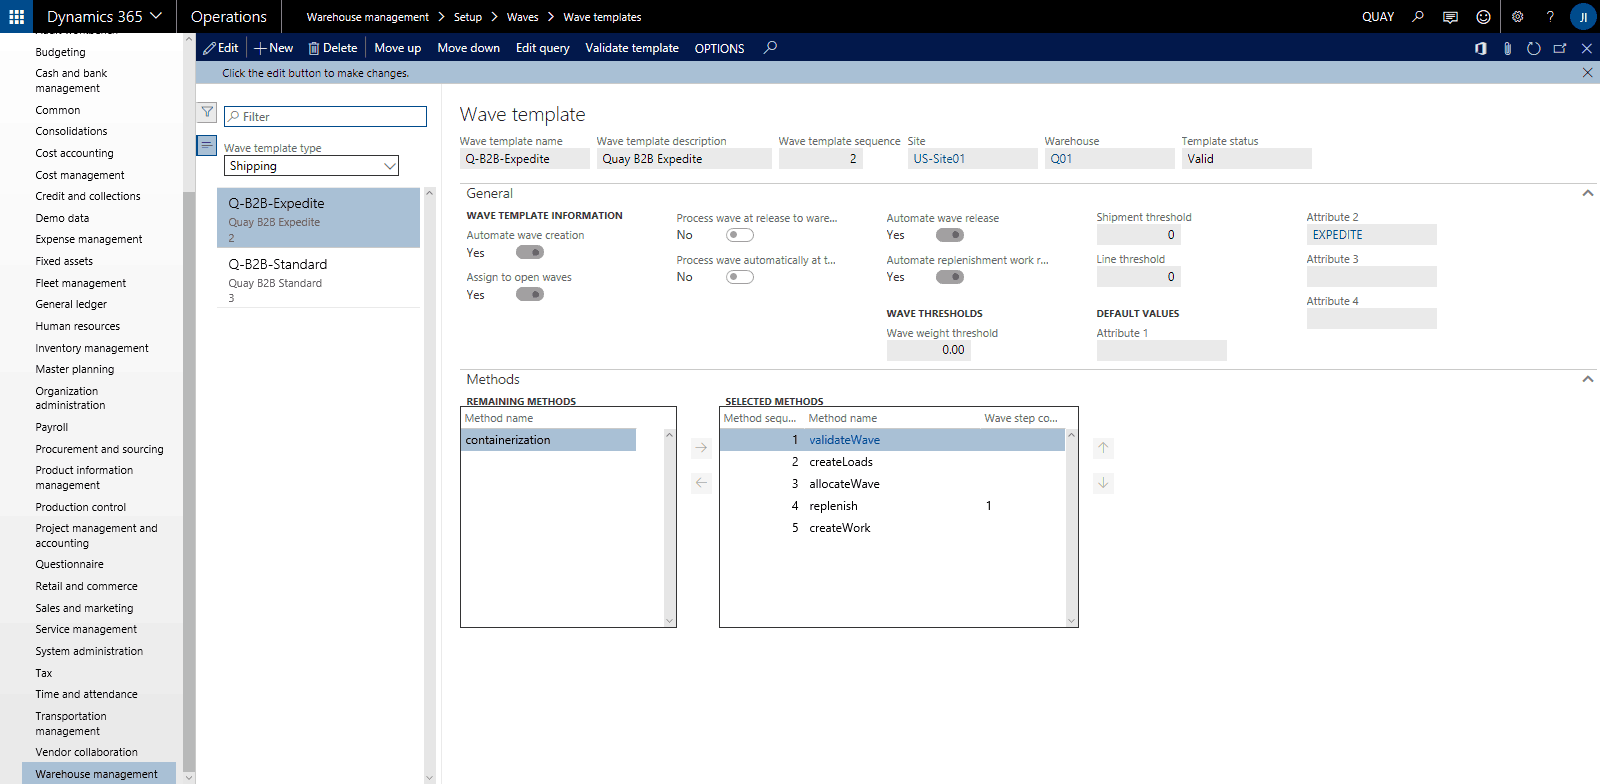Open the validateWave method link

pyautogui.click(x=845, y=440)
